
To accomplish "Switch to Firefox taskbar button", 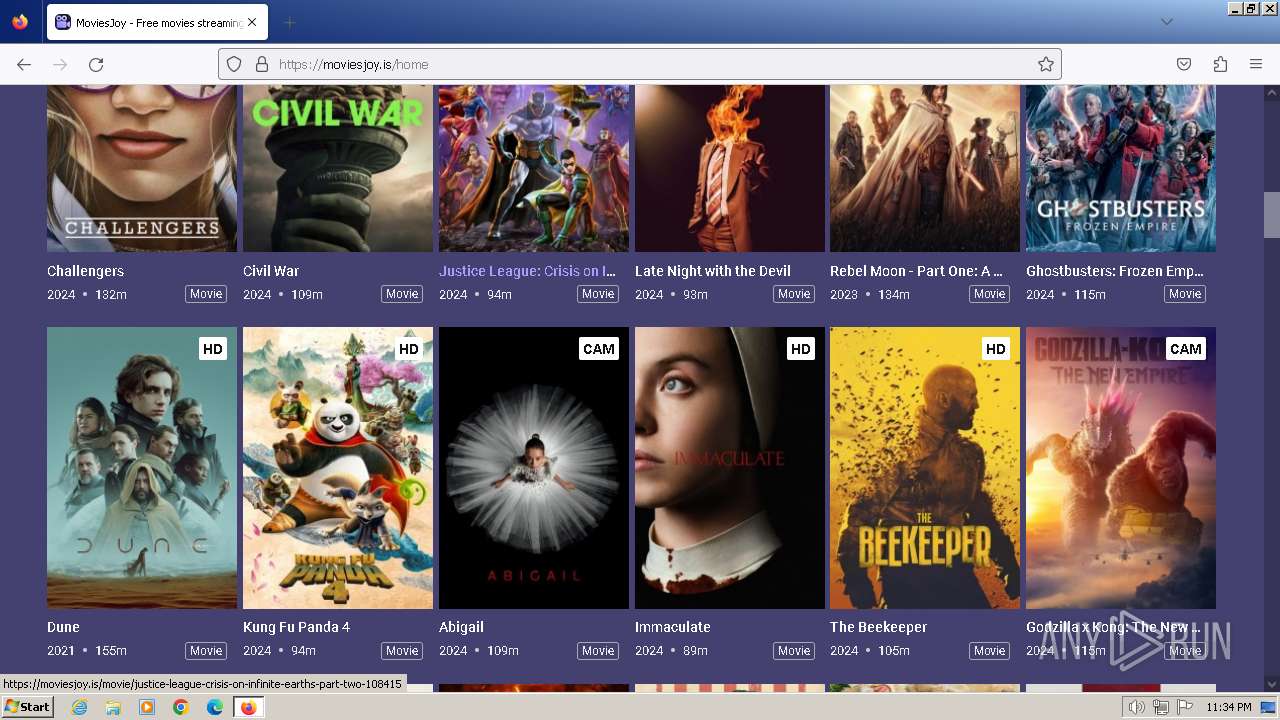I will (x=248, y=707).
